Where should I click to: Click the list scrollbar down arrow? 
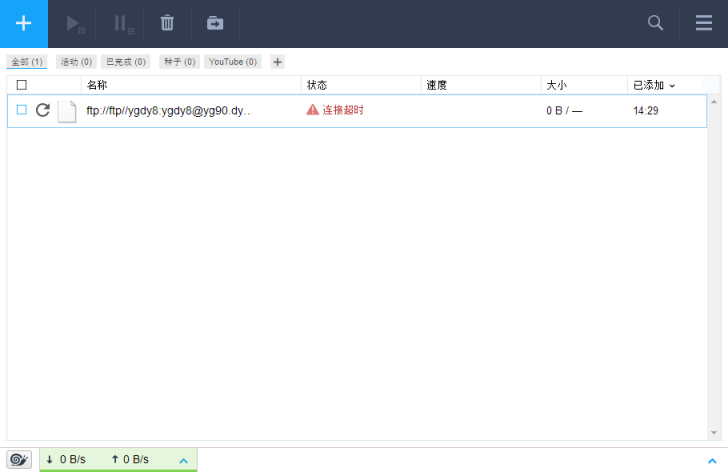pos(714,433)
